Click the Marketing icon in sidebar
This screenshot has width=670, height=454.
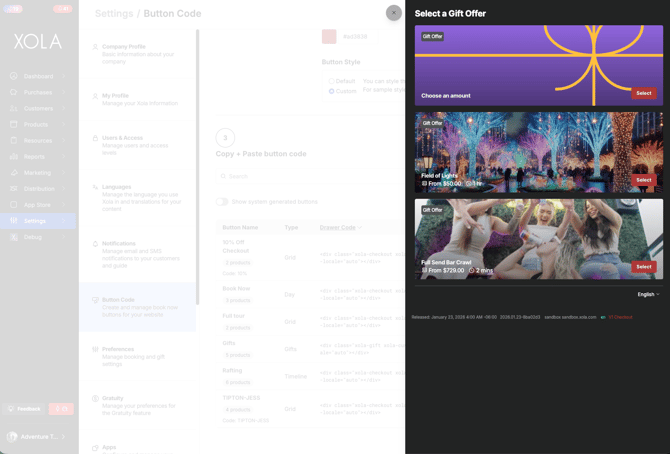coord(14,173)
